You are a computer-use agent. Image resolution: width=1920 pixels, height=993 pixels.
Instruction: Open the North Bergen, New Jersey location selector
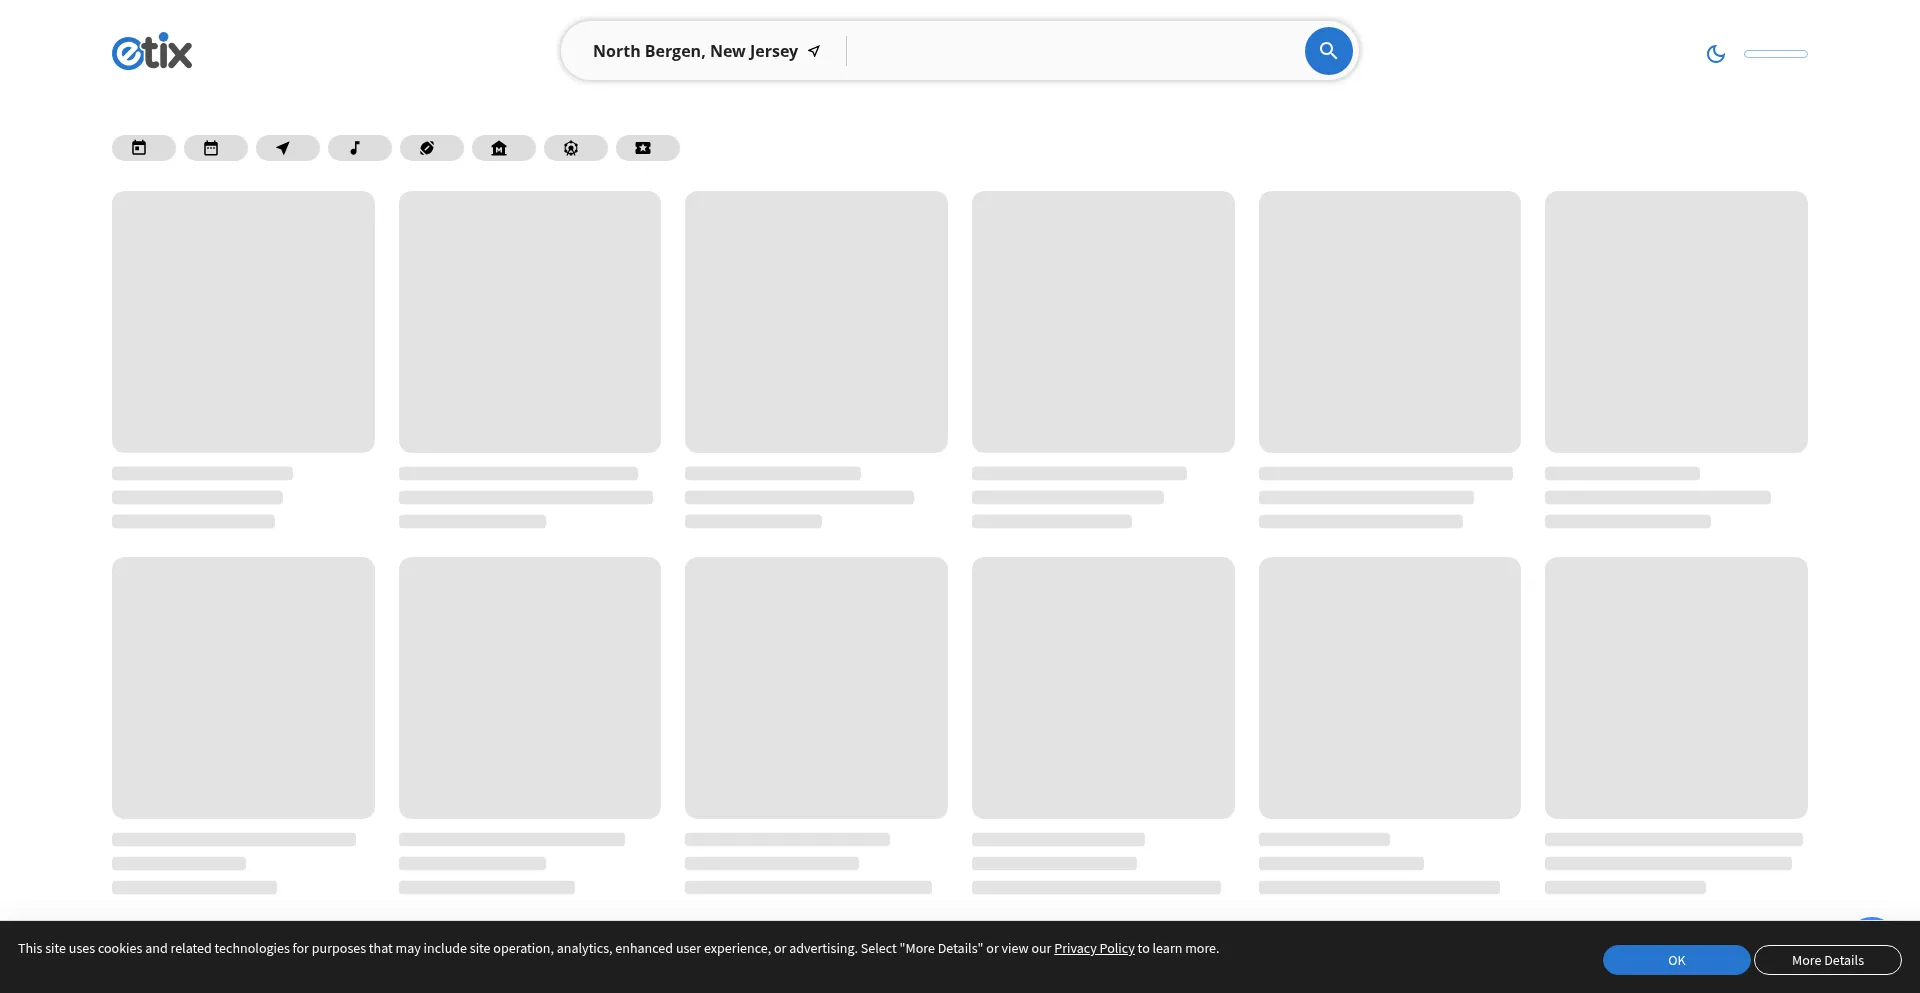(695, 51)
